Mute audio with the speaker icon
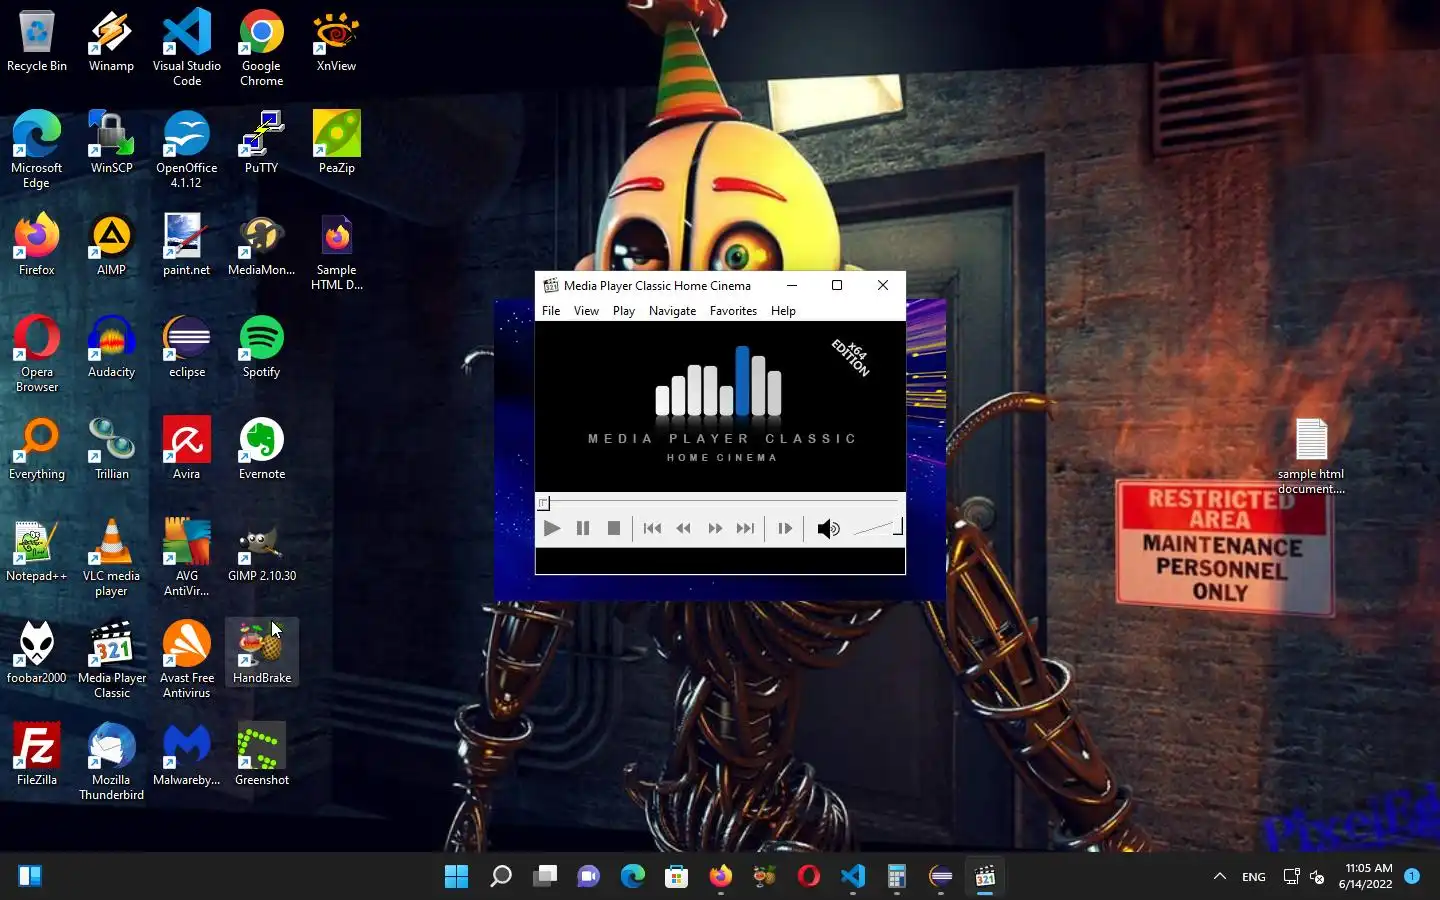 pos(828,529)
